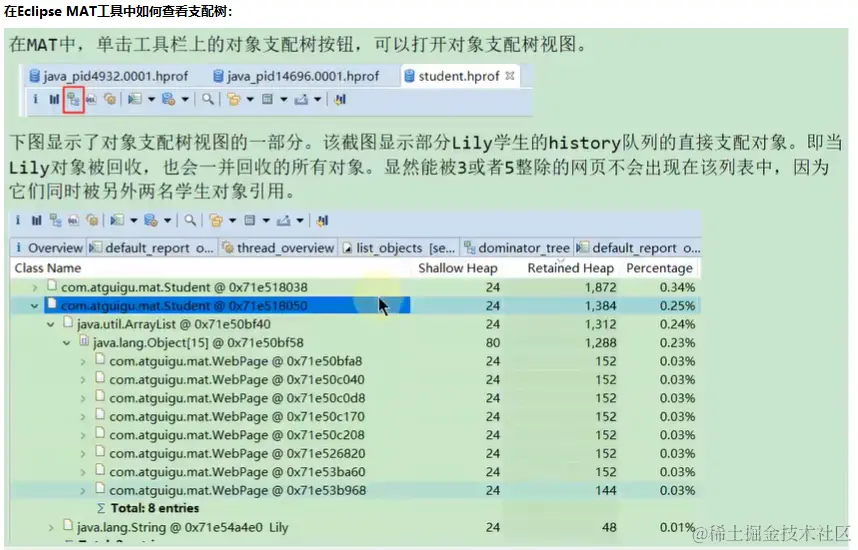Open default_report tab after dominator_tree tab

point(638,248)
